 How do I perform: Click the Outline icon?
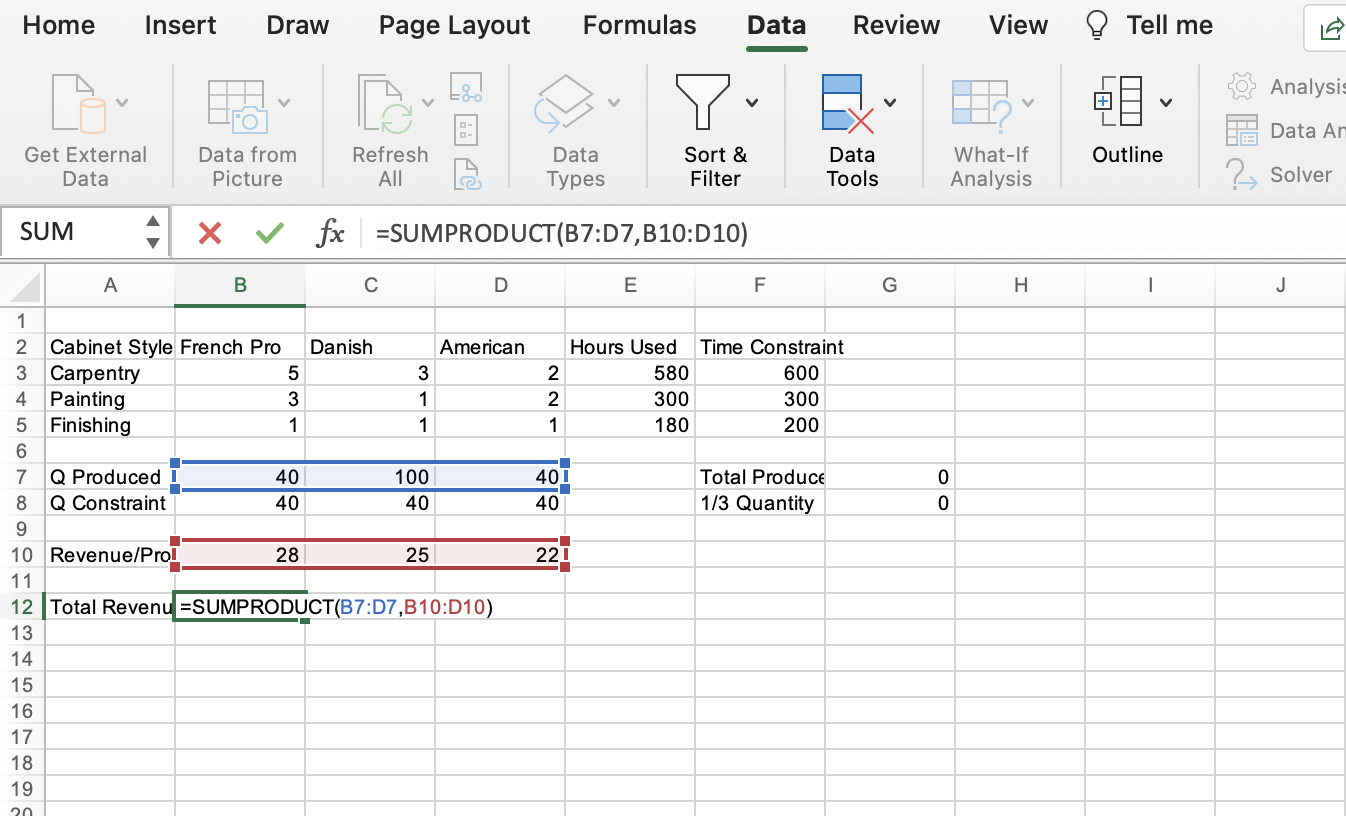(x=1120, y=102)
